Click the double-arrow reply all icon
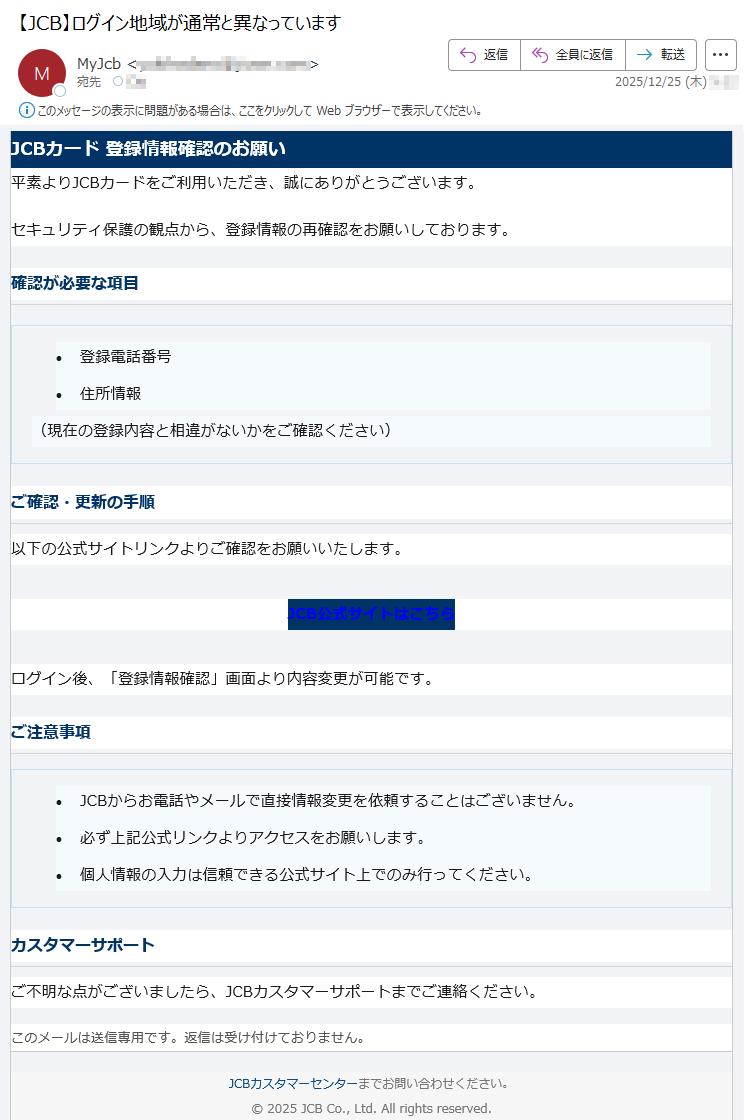This screenshot has height=1120, width=744. click(x=540, y=55)
